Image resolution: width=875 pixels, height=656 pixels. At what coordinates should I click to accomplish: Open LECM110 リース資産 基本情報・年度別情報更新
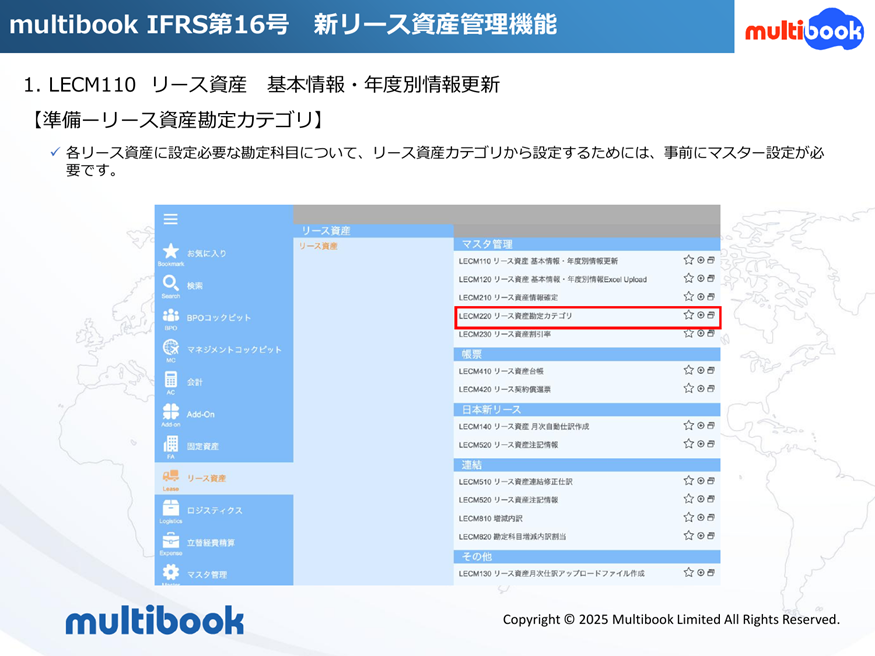538,261
